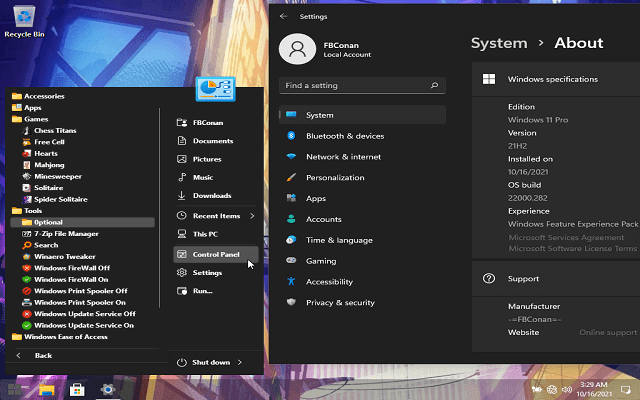
Task: Open Online support website link
Action: click(608, 333)
